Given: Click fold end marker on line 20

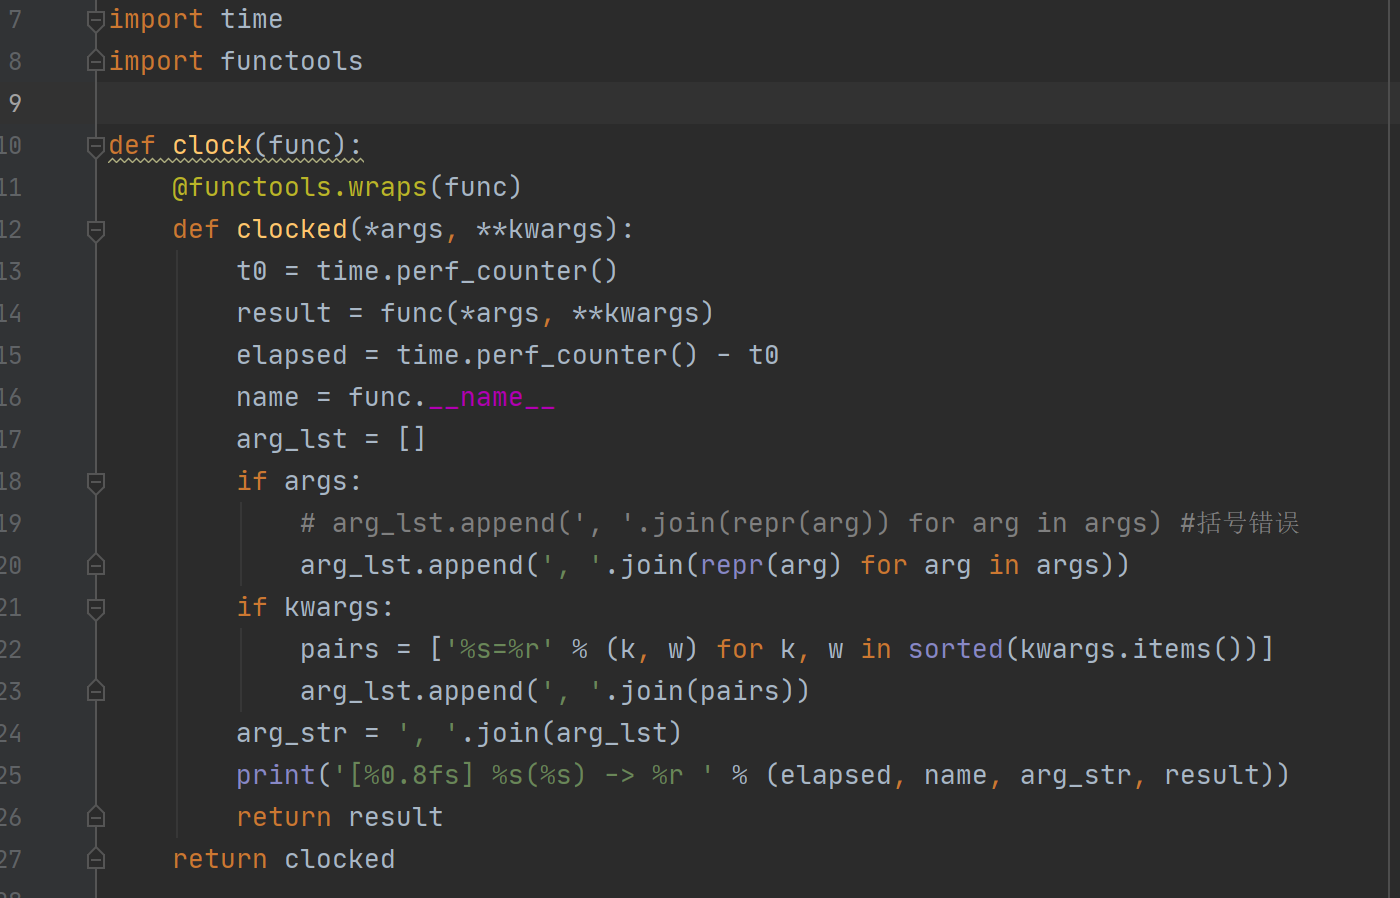Looking at the screenshot, I should pyautogui.click(x=96, y=566).
